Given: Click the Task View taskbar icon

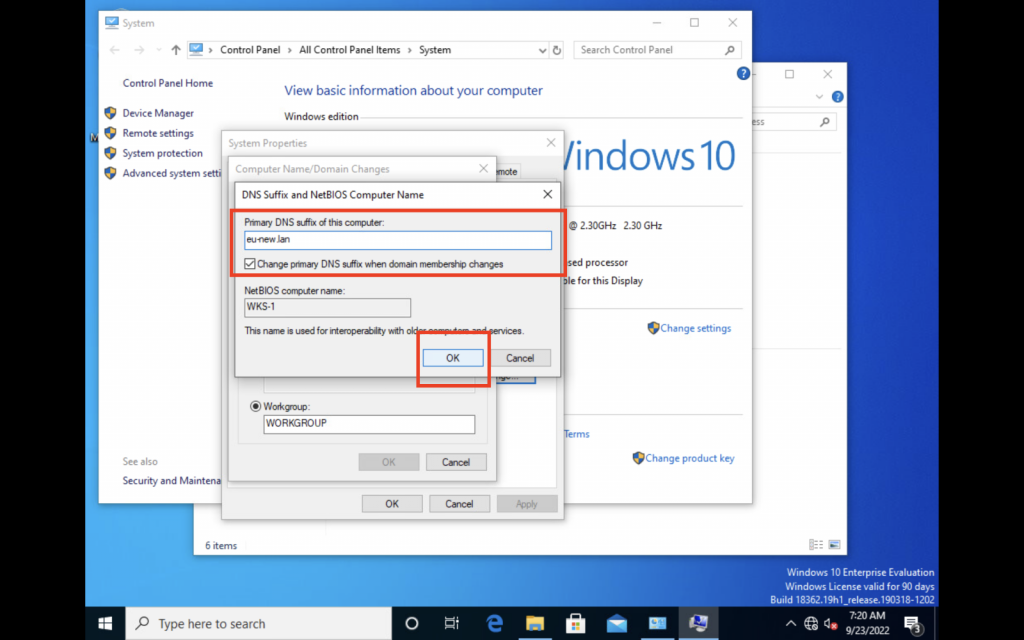Looking at the screenshot, I should (x=452, y=623).
